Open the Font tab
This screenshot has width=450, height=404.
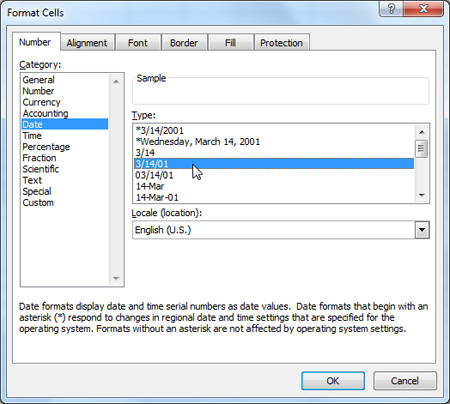pos(138,43)
